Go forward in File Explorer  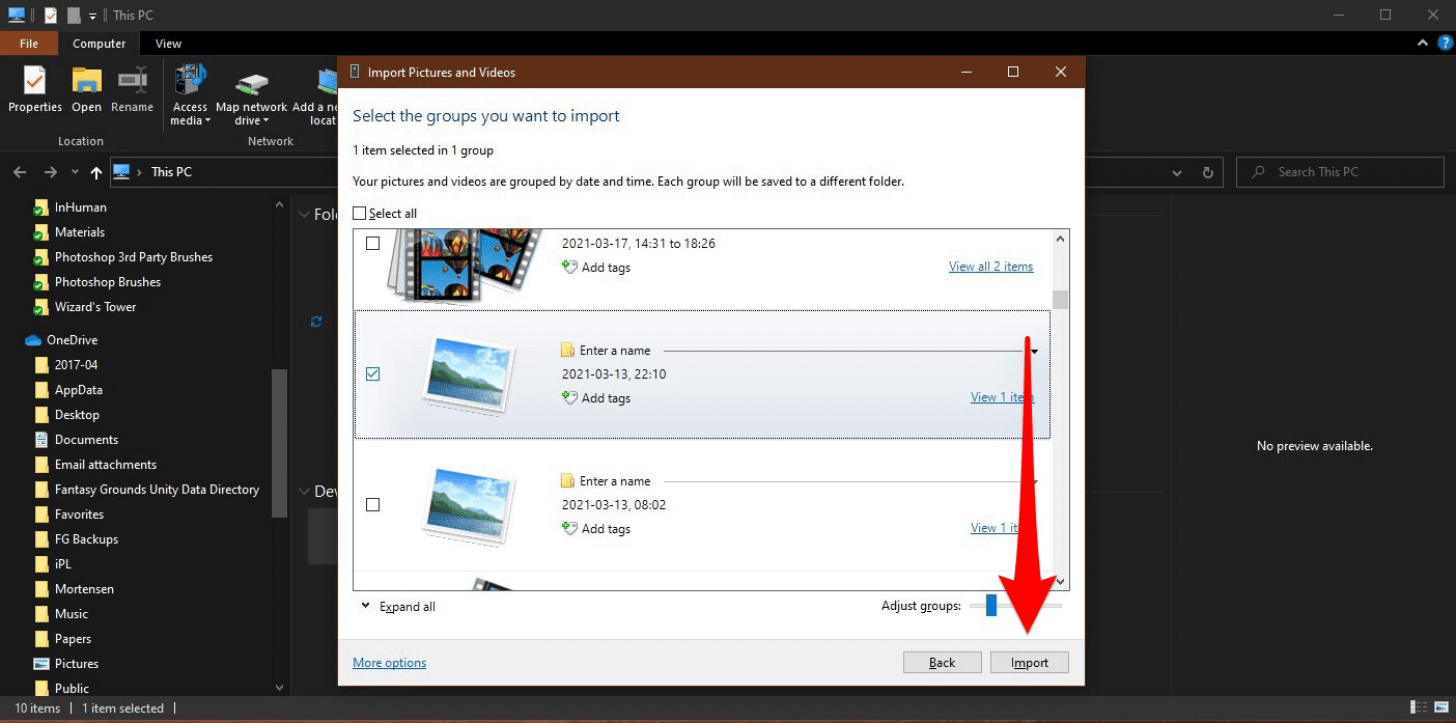(x=50, y=172)
